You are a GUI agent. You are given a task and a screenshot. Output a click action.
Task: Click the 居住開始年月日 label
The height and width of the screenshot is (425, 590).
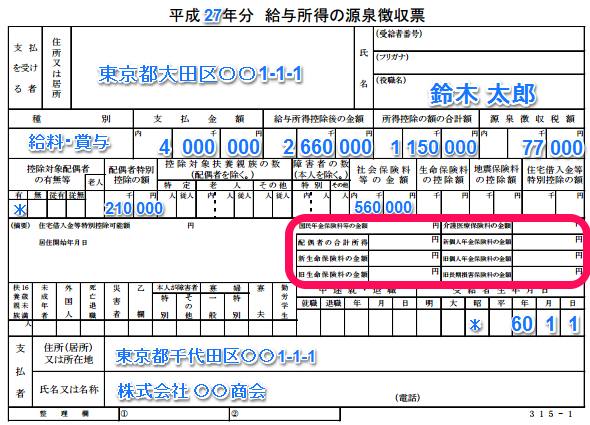[63, 243]
